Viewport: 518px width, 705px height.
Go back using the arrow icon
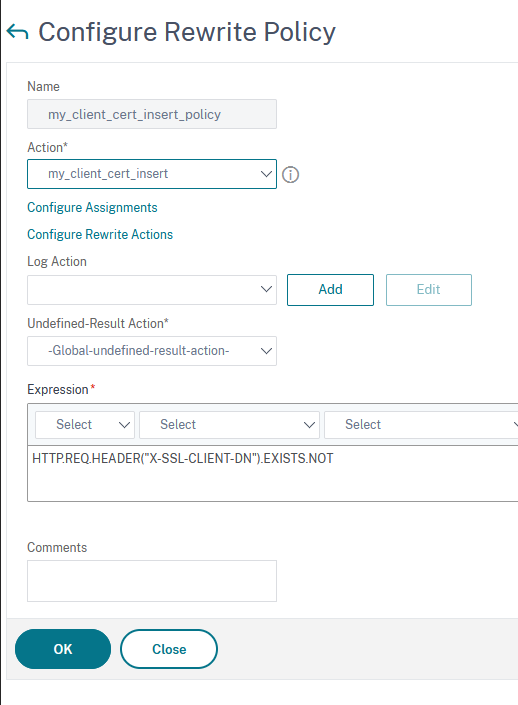18,32
